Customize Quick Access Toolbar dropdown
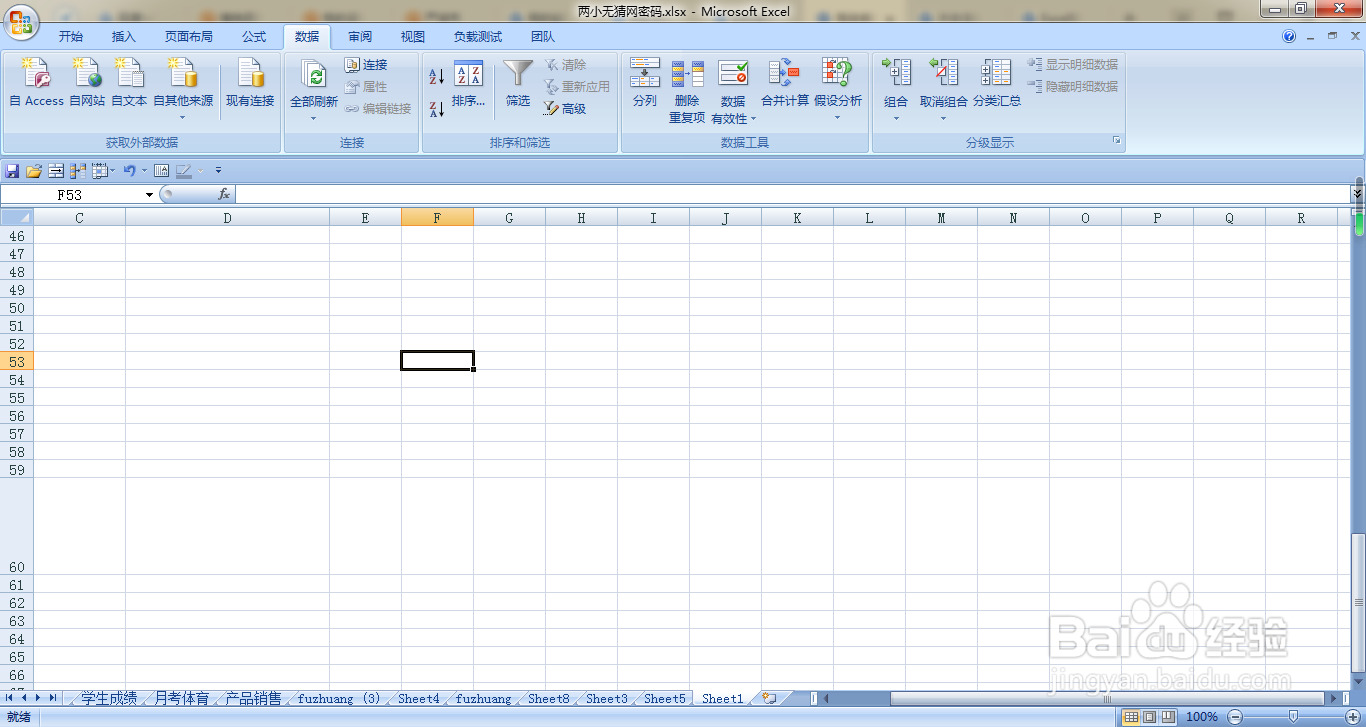The image size is (1366, 727). 219,171
